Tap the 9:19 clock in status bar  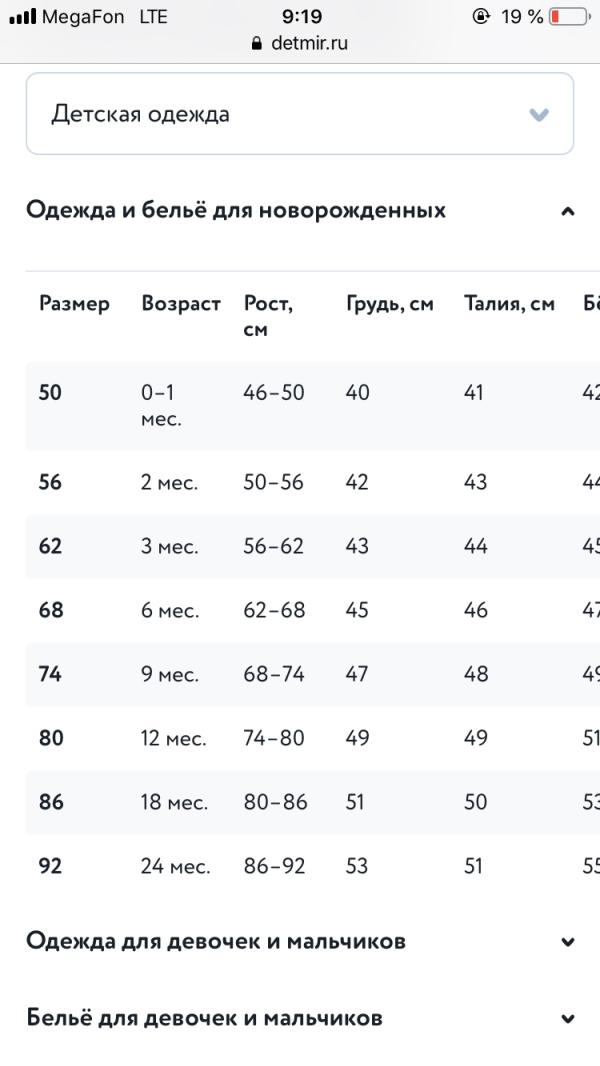pyautogui.click(x=302, y=16)
